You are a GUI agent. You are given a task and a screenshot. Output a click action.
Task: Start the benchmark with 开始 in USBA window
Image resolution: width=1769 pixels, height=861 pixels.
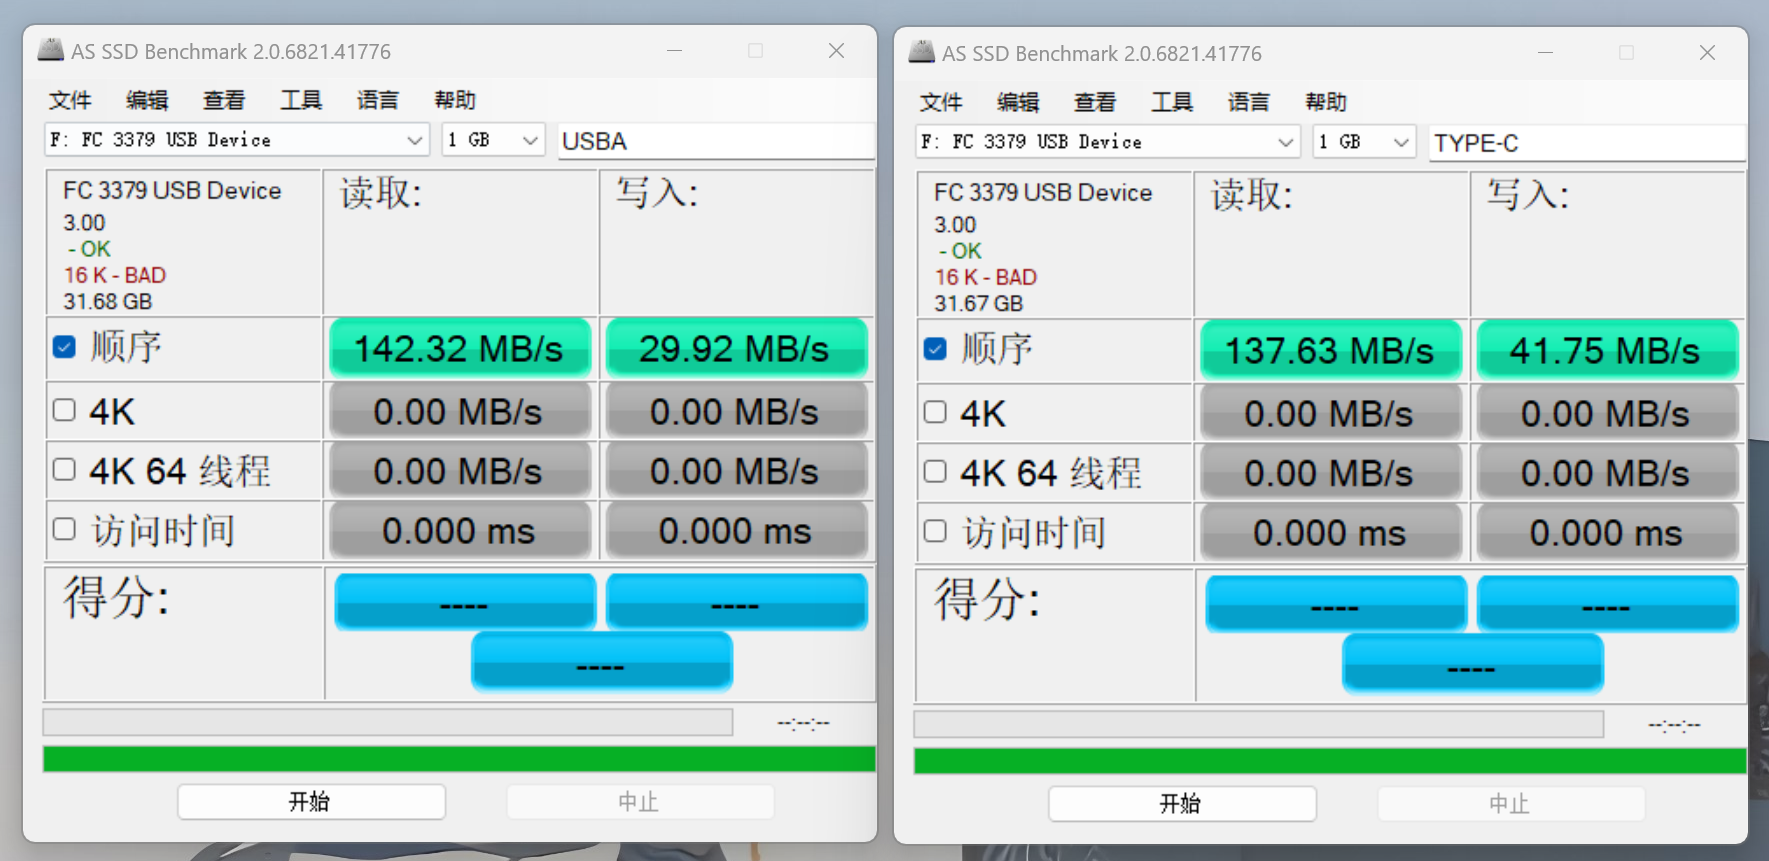(x=311, y=801)
